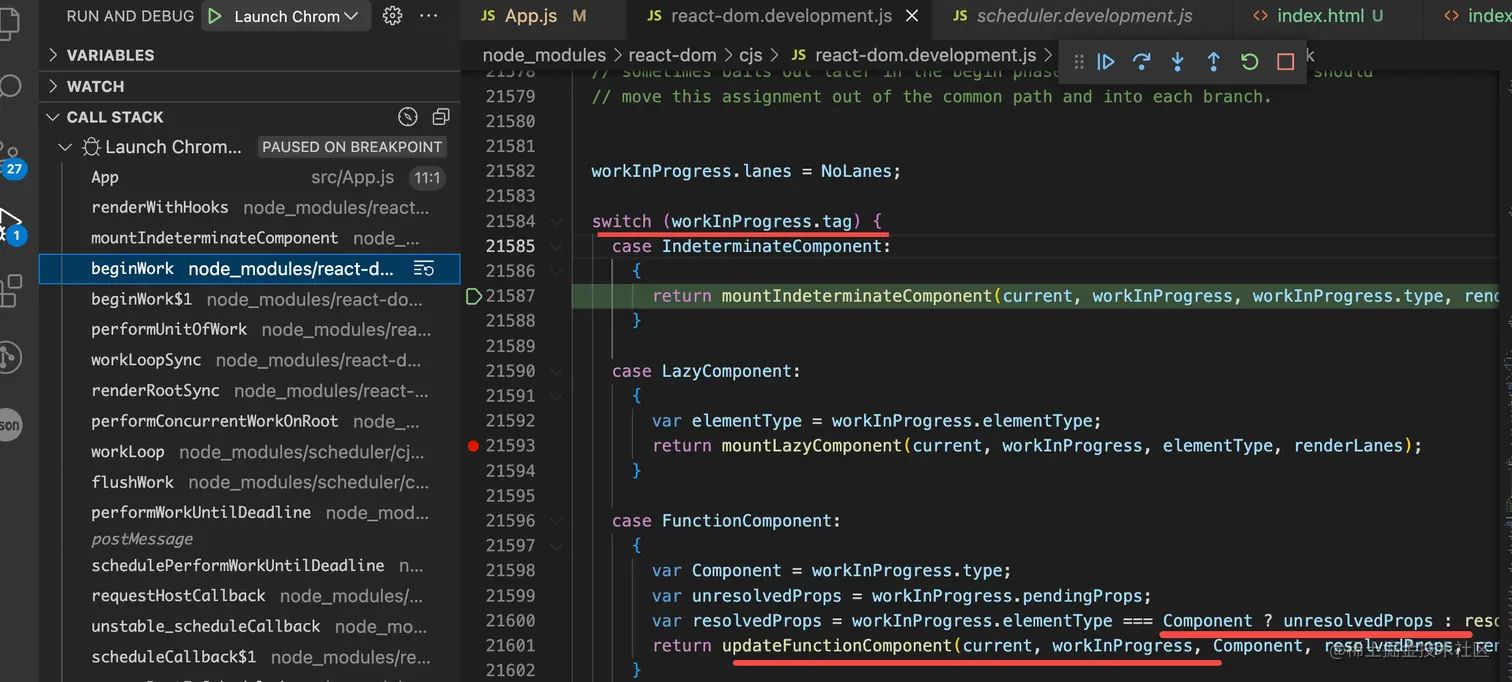
Task: Start debugging with the Launch Chrome play button
Action: click(215, 15)
